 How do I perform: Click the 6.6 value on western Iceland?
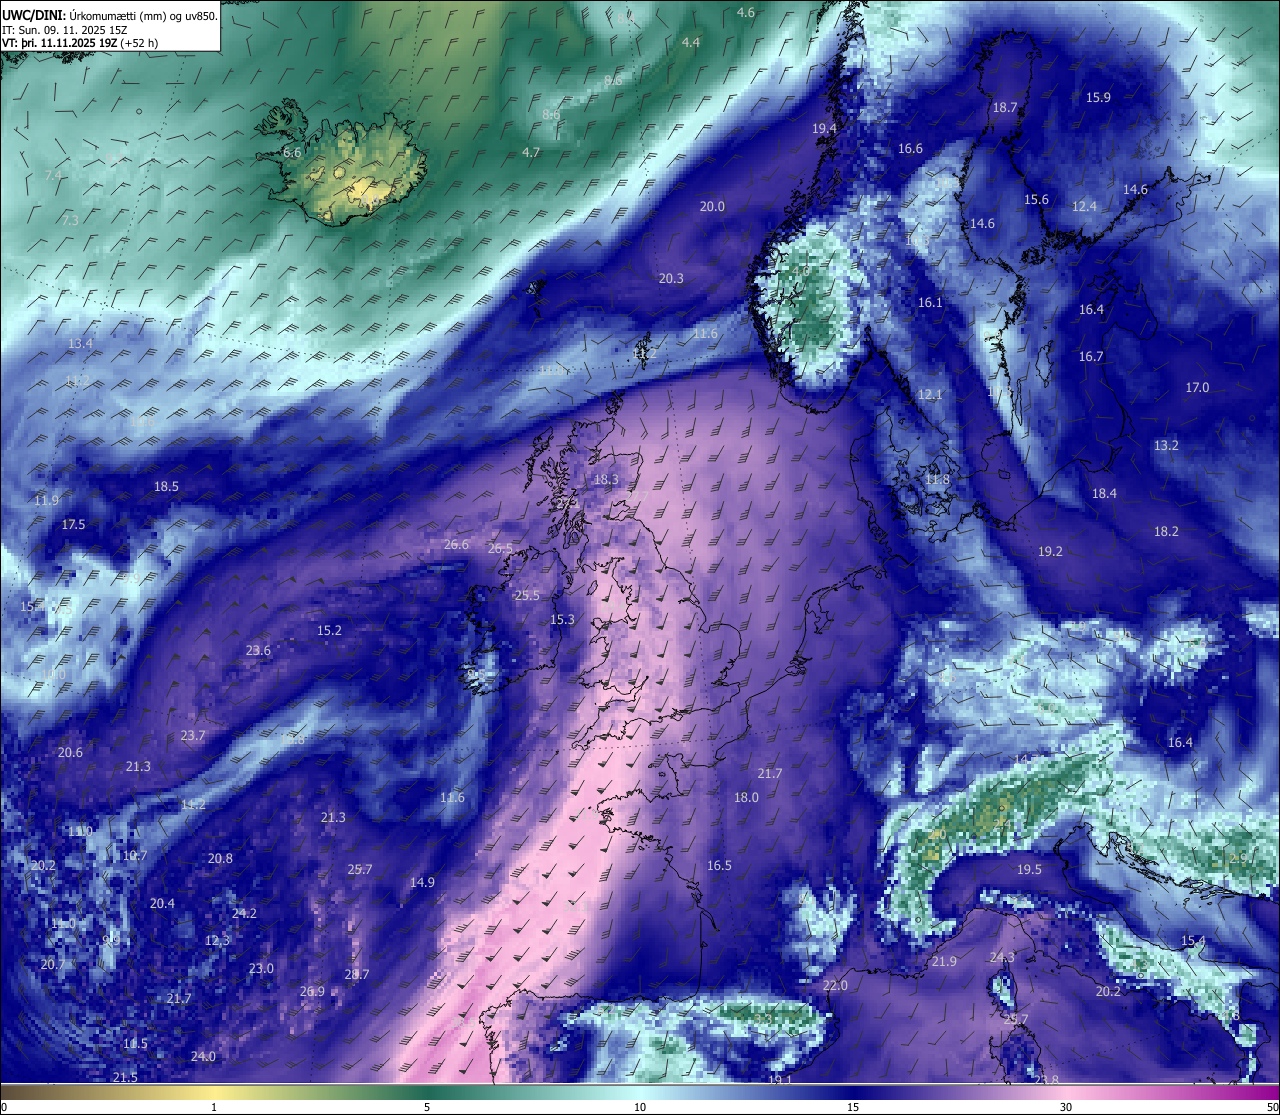[292, 153]
